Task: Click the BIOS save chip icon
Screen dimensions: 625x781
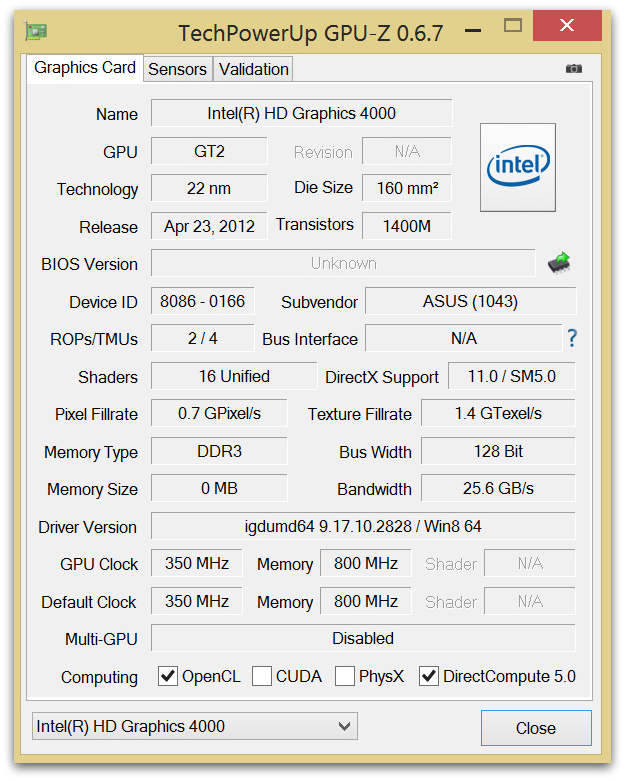Action: pos(559,264)
